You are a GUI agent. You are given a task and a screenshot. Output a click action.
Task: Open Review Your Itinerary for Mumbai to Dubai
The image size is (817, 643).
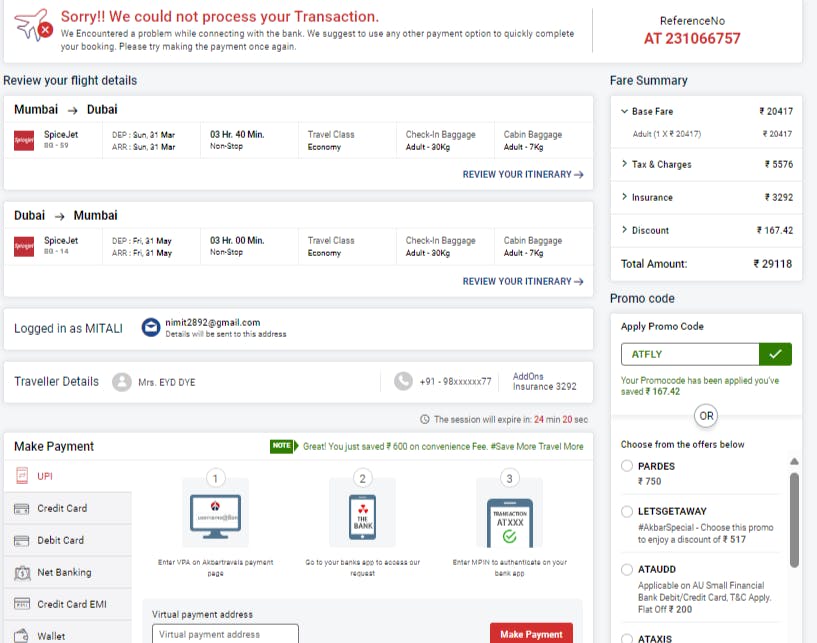coord(523,174)
